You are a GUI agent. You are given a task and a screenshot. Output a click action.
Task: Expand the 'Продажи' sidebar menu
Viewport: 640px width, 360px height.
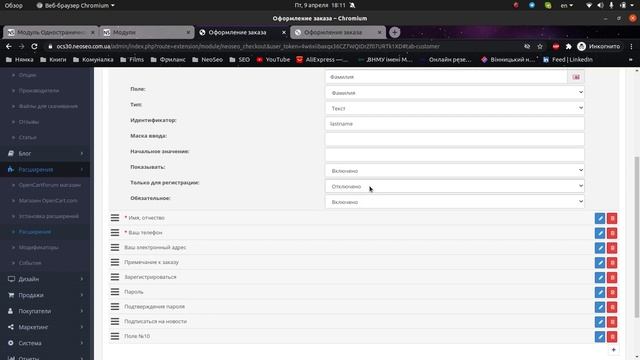(45, 295)
